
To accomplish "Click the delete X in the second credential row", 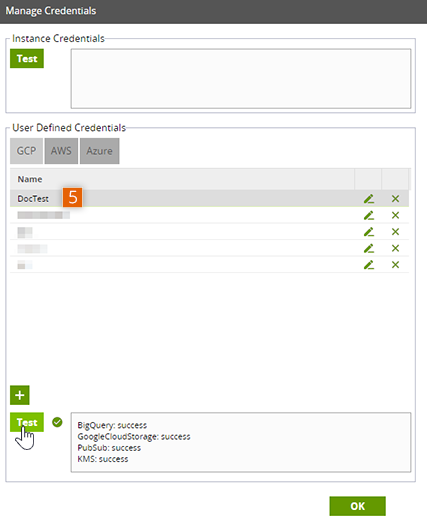I will pyautogui.click(x=395, y=215).
